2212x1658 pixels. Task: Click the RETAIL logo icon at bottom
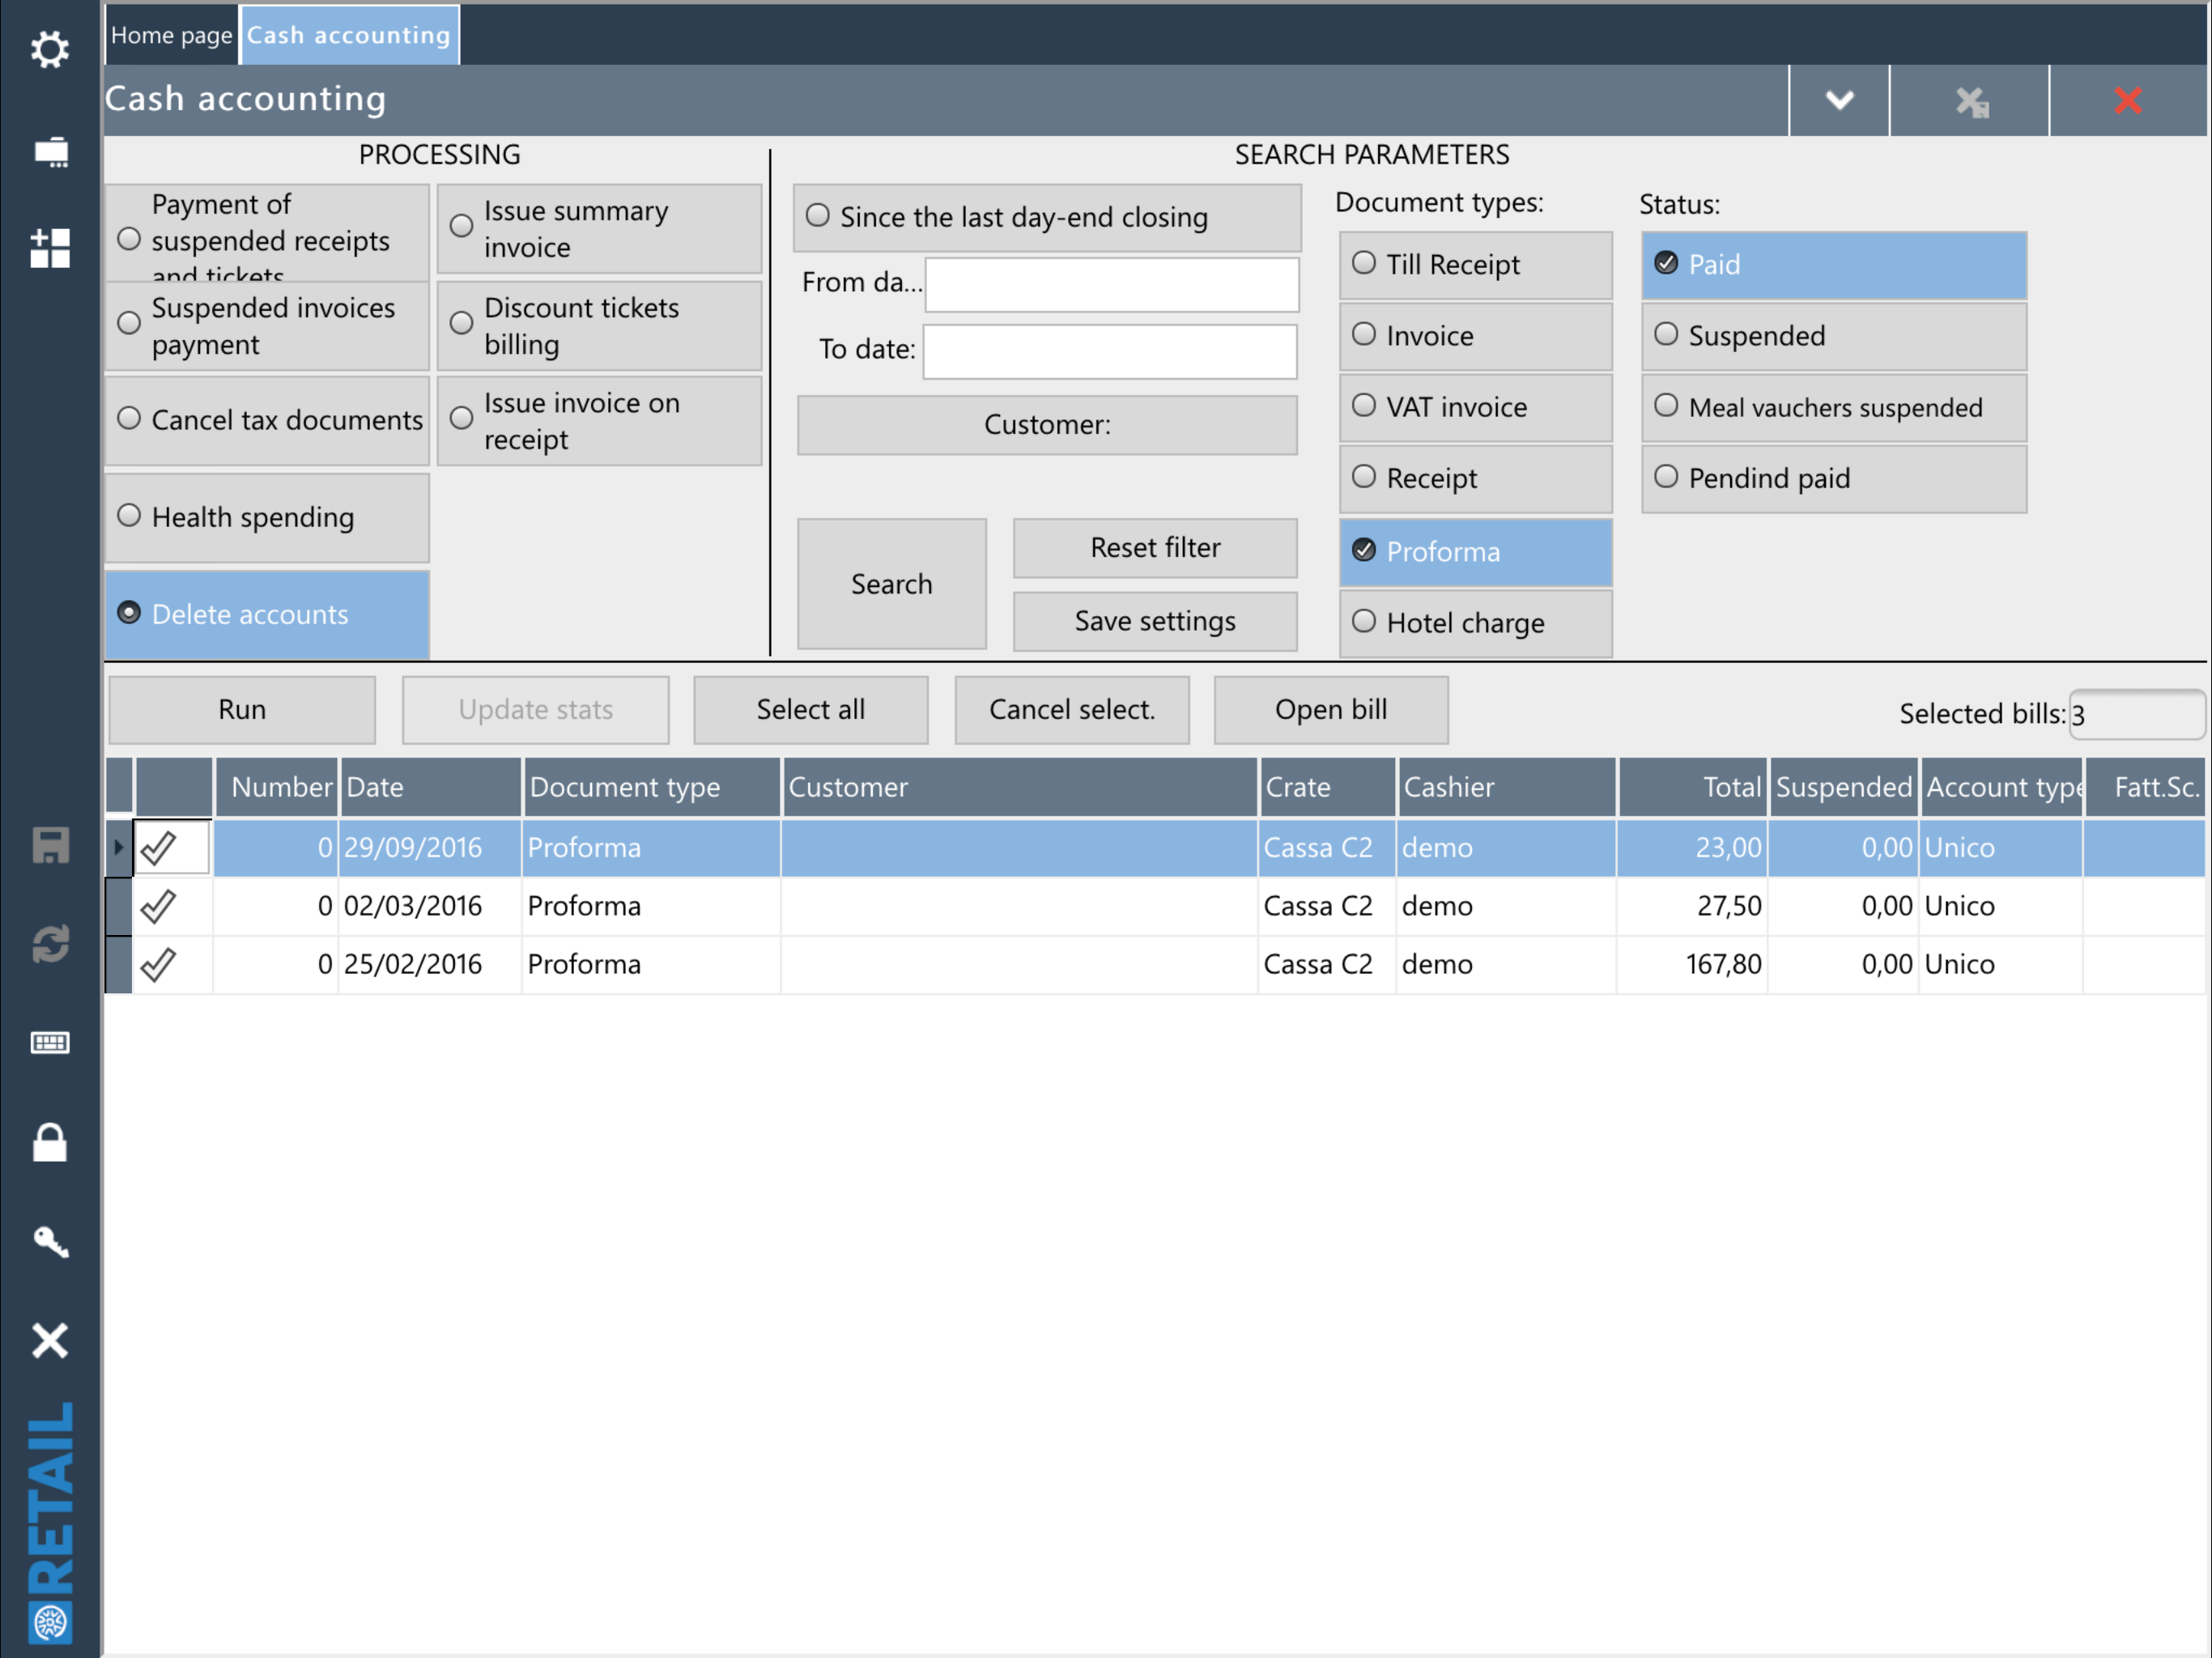pyautogui.click(x=50, y=1522)
